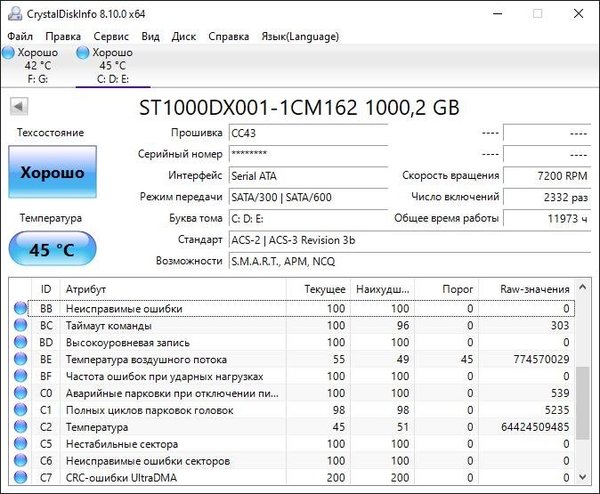Click the Общее время работы value 11973 ч

coord(547,218)
